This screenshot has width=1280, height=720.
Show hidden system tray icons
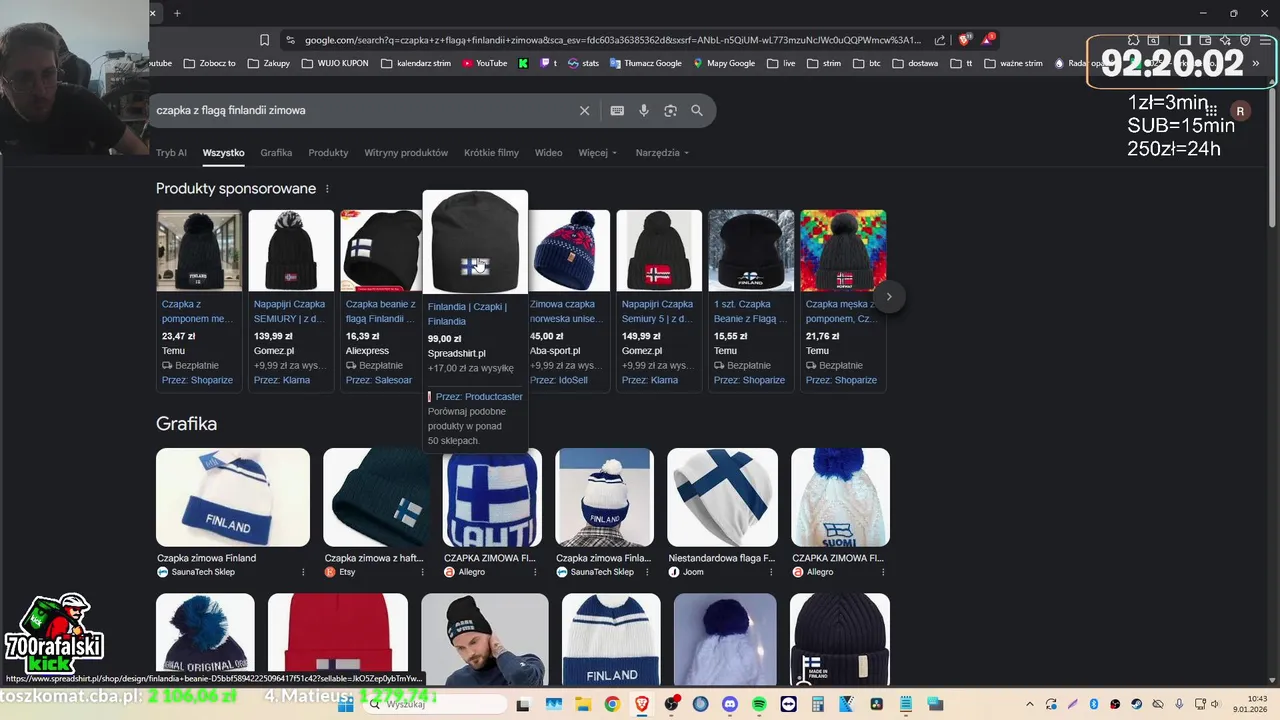click(1032, 704)
